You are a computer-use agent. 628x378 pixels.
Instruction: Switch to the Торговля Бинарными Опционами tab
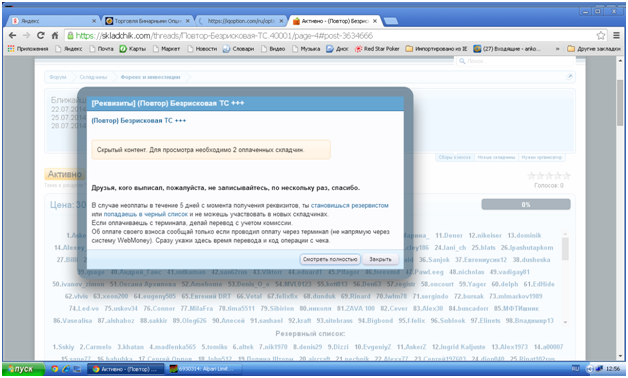coord(147,21)
